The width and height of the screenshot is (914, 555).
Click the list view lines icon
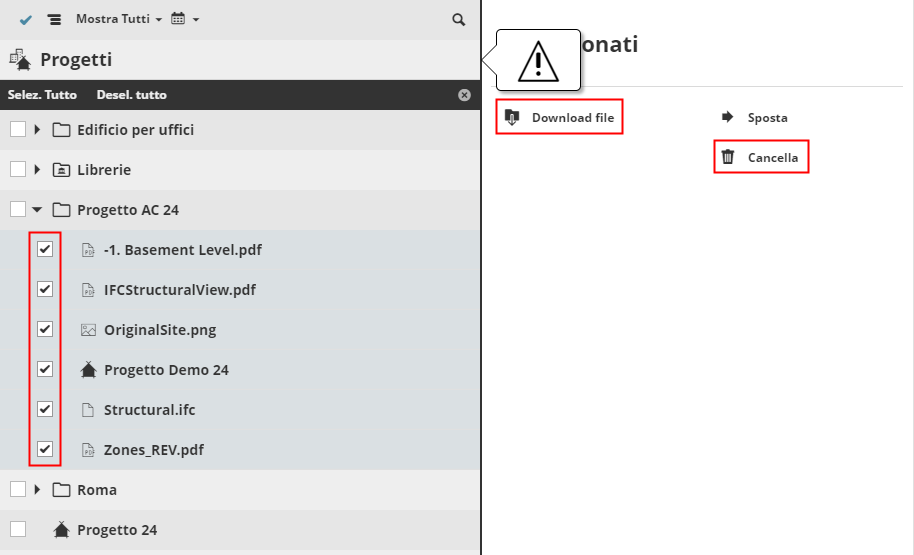coord(54,20)
